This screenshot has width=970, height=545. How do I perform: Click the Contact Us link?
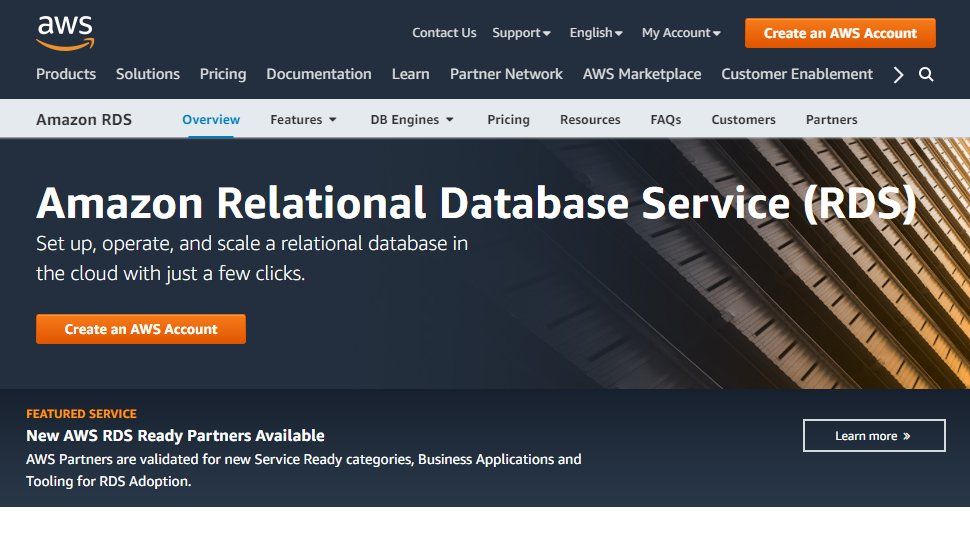[444, 33]
